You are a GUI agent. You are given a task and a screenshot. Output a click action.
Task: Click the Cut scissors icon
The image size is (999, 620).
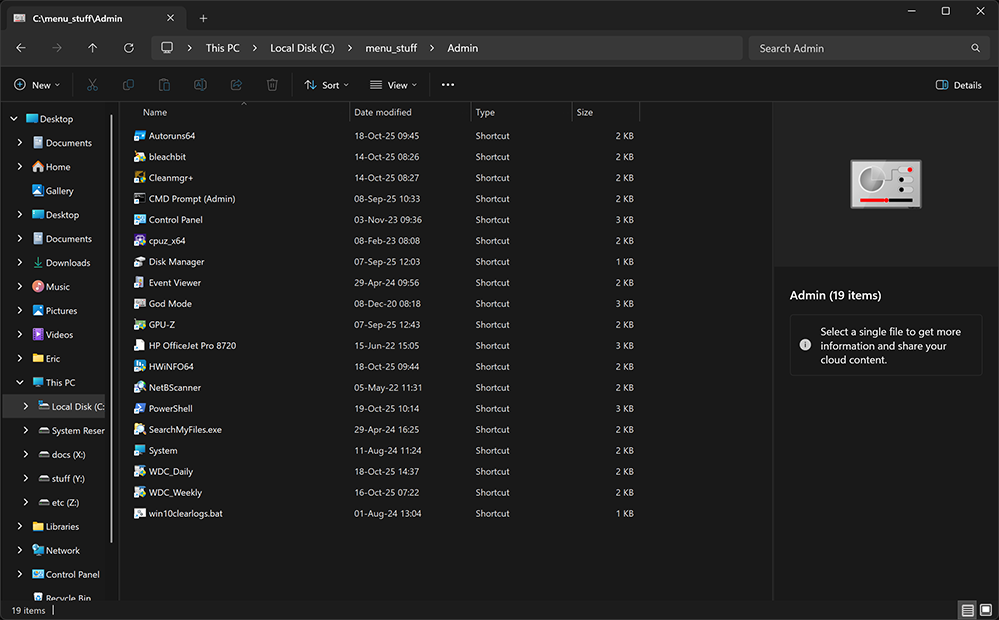(x=92, y=85)
